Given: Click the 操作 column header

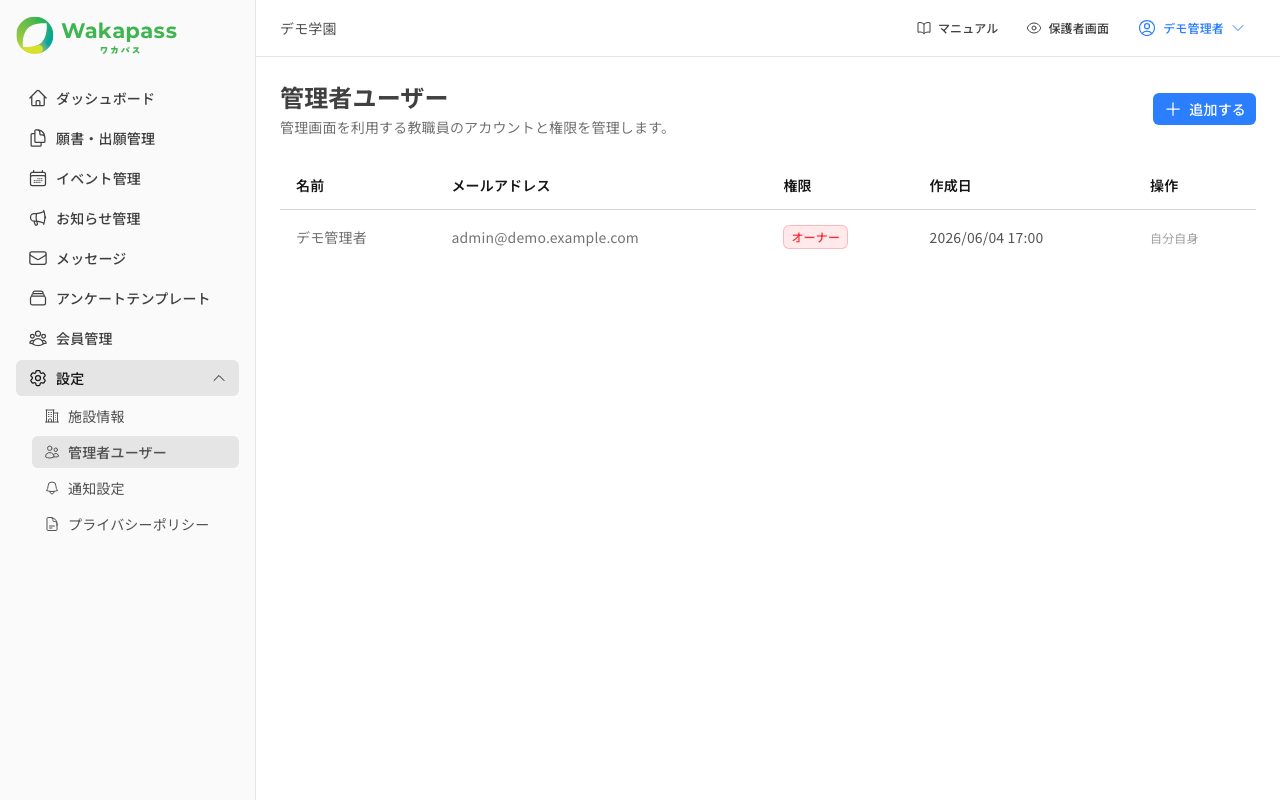Looking at the screenshot, I should click(x=1164, y=186).
